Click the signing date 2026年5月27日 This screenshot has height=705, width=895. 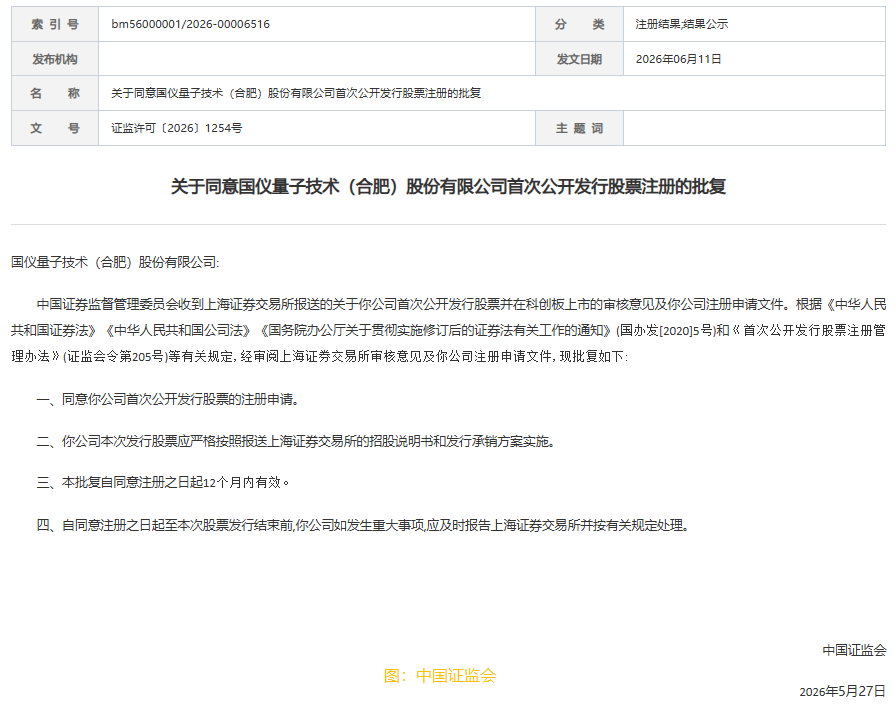[842, 691]
